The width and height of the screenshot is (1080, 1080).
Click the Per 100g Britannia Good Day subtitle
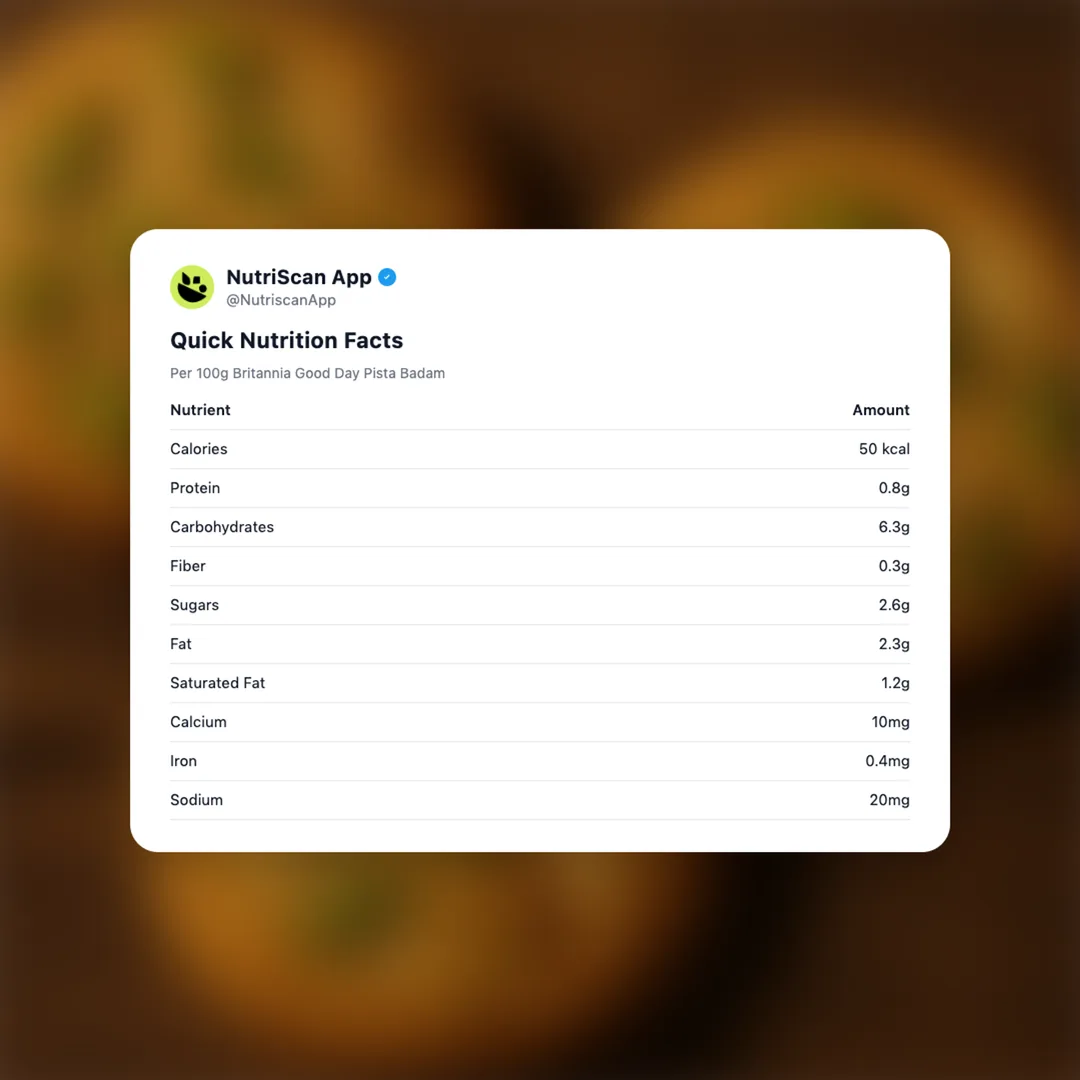[x=307, y=373]
